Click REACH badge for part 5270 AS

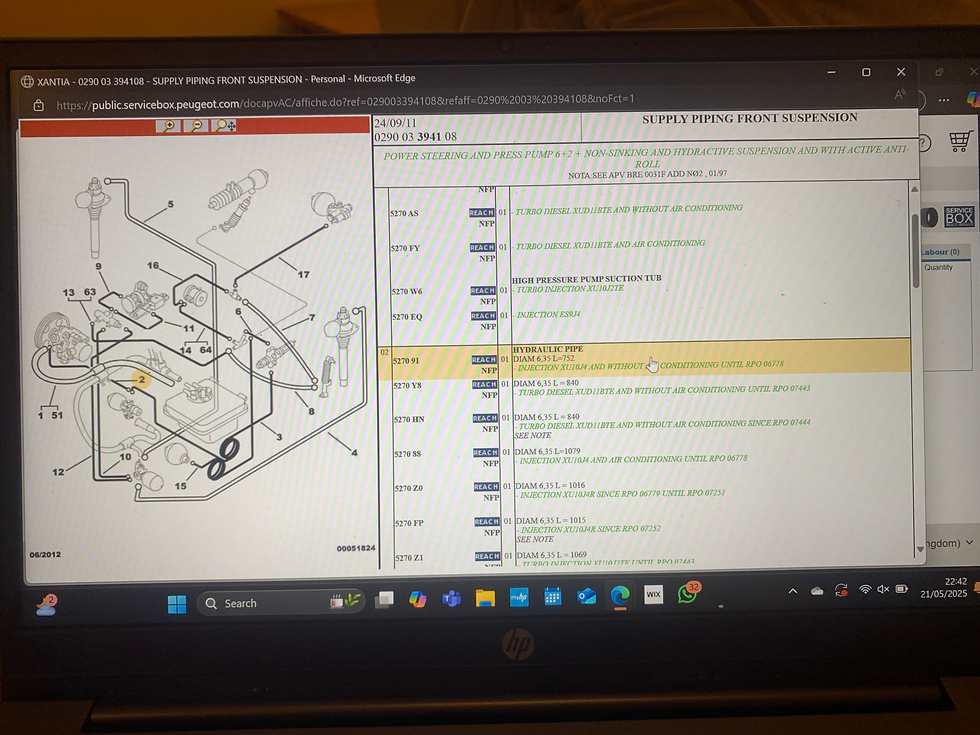(x=481, y=212)
